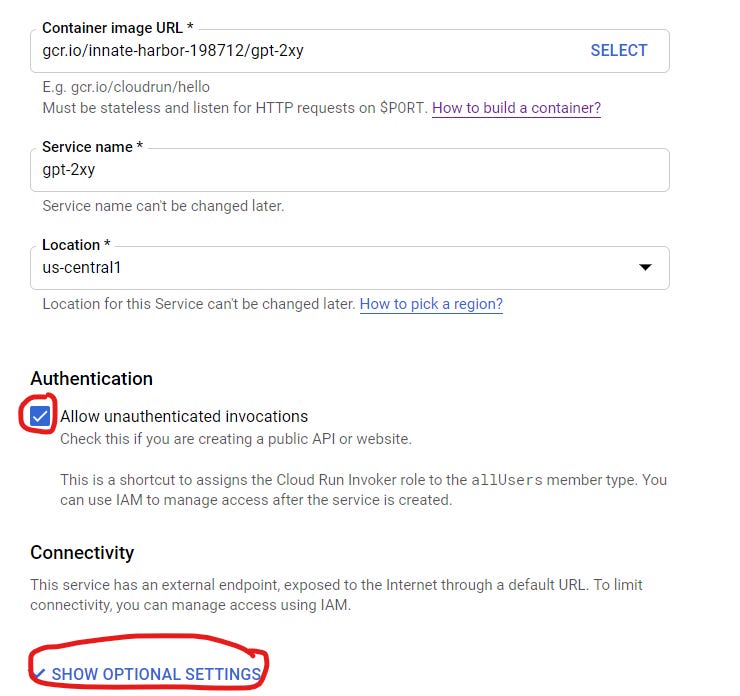Click the 'Allow unauthenticated invocations' label text

click(184, 416)
